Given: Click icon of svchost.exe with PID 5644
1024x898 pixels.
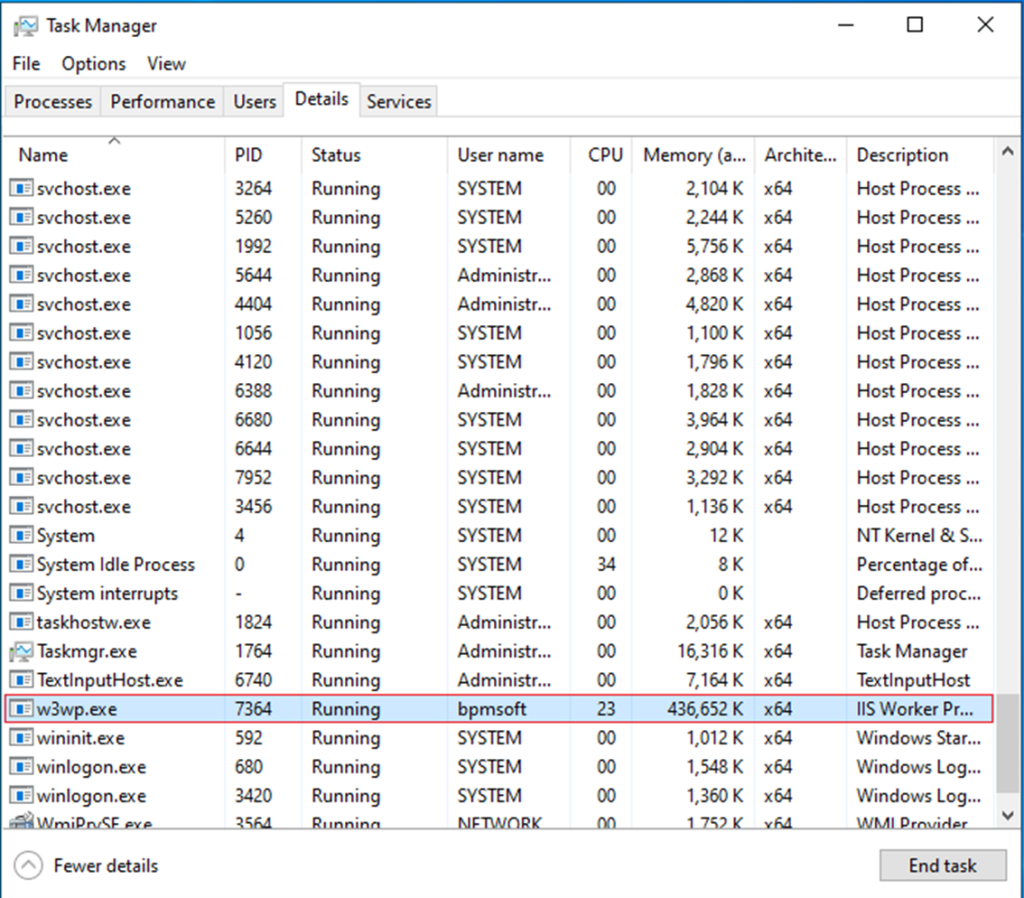Looking at the screenshot, I should (x=21, y=275).
